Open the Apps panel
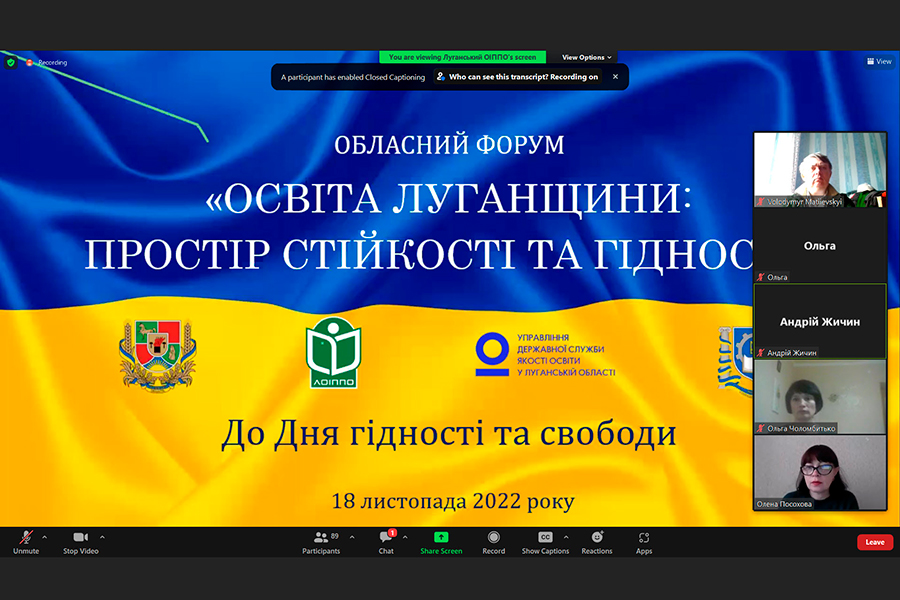Screen dimensions: 900x600 pos(644,543)
